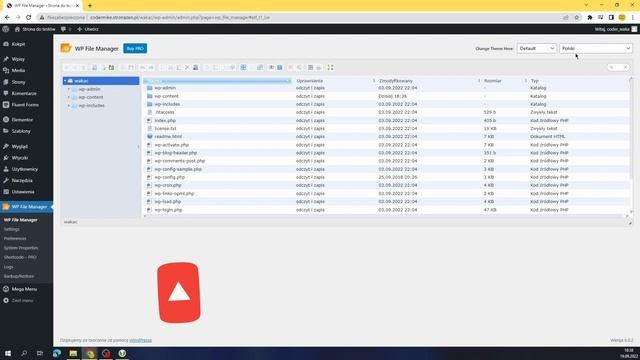
Task: Click the file manager search field
Action: pos(618,67)
